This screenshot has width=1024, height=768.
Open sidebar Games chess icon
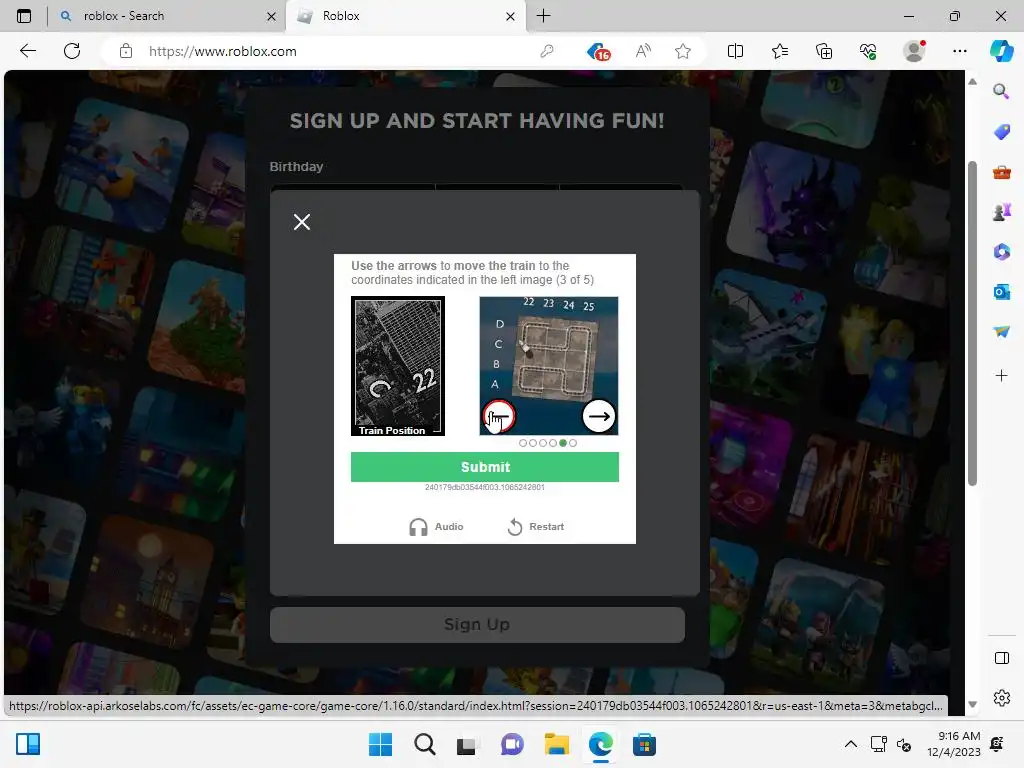coord(1001,212)
